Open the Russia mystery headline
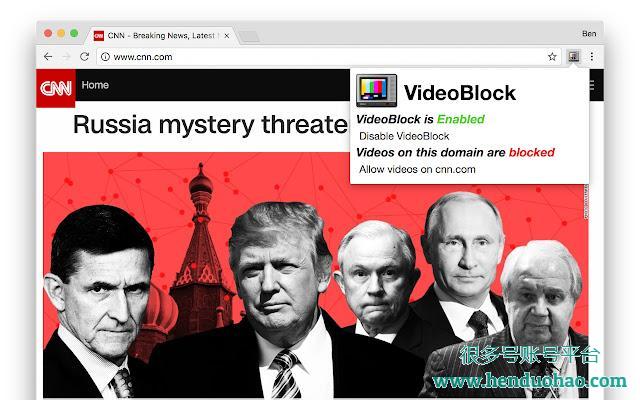This screenshot has width=640, height=400. [x=210, y=124]
